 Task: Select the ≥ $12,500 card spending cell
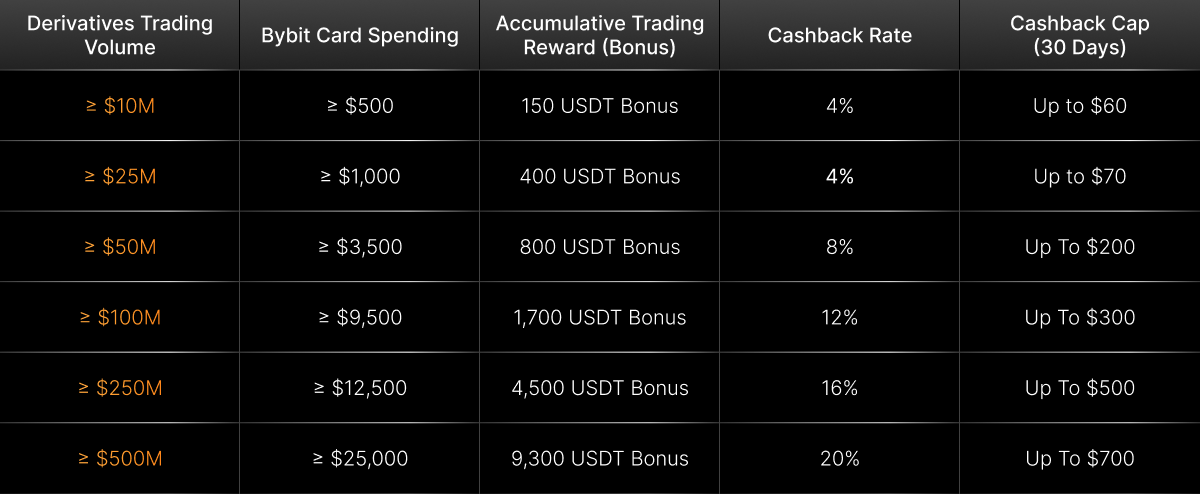tap(360, 388)
